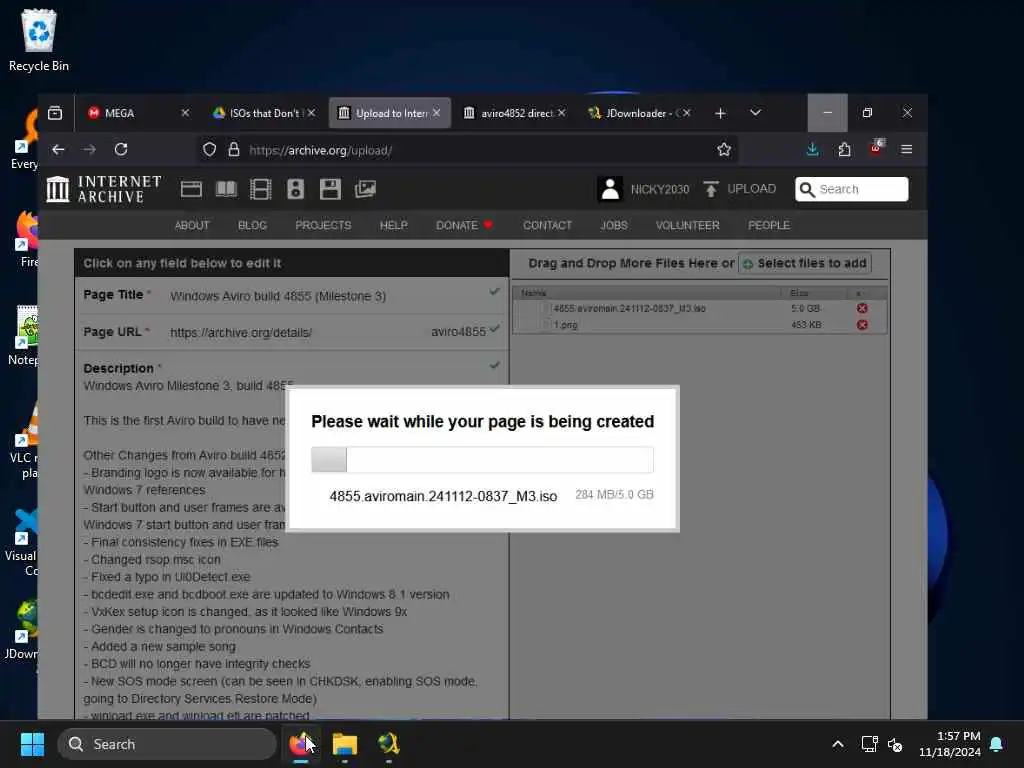
Task: Click the 284 MB/5.0 GB progress text
Action: [x=615, y=494]
